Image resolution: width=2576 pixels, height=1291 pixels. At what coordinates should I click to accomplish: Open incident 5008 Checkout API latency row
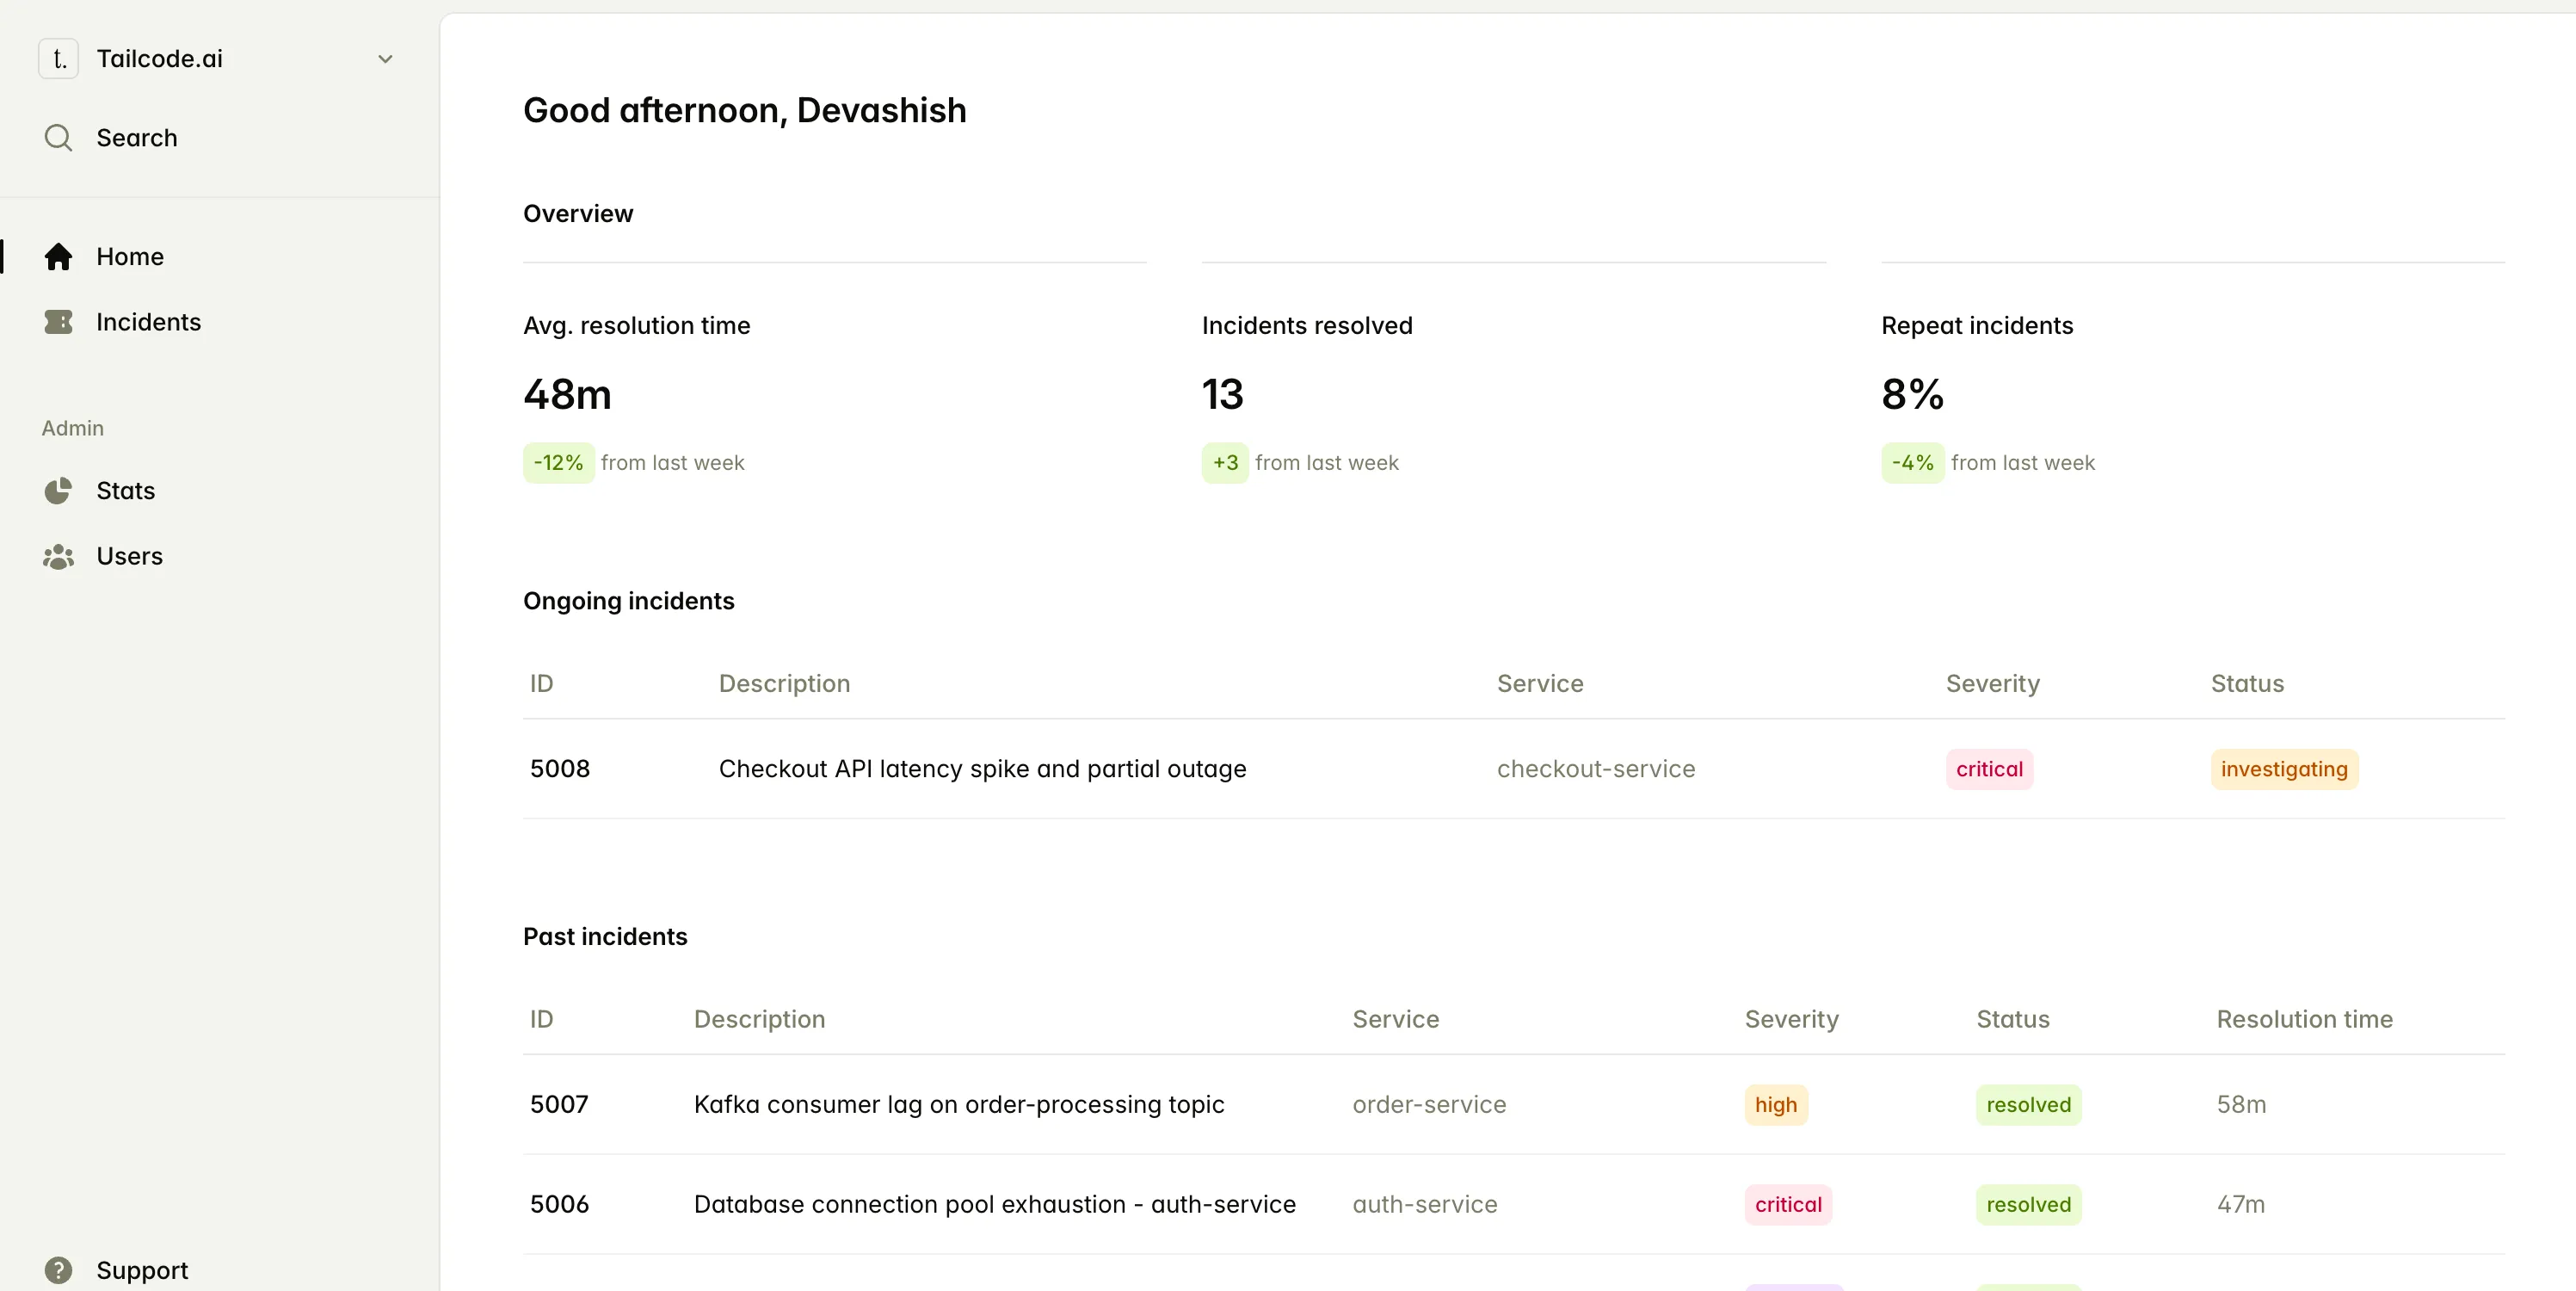(x=982, y=769)
